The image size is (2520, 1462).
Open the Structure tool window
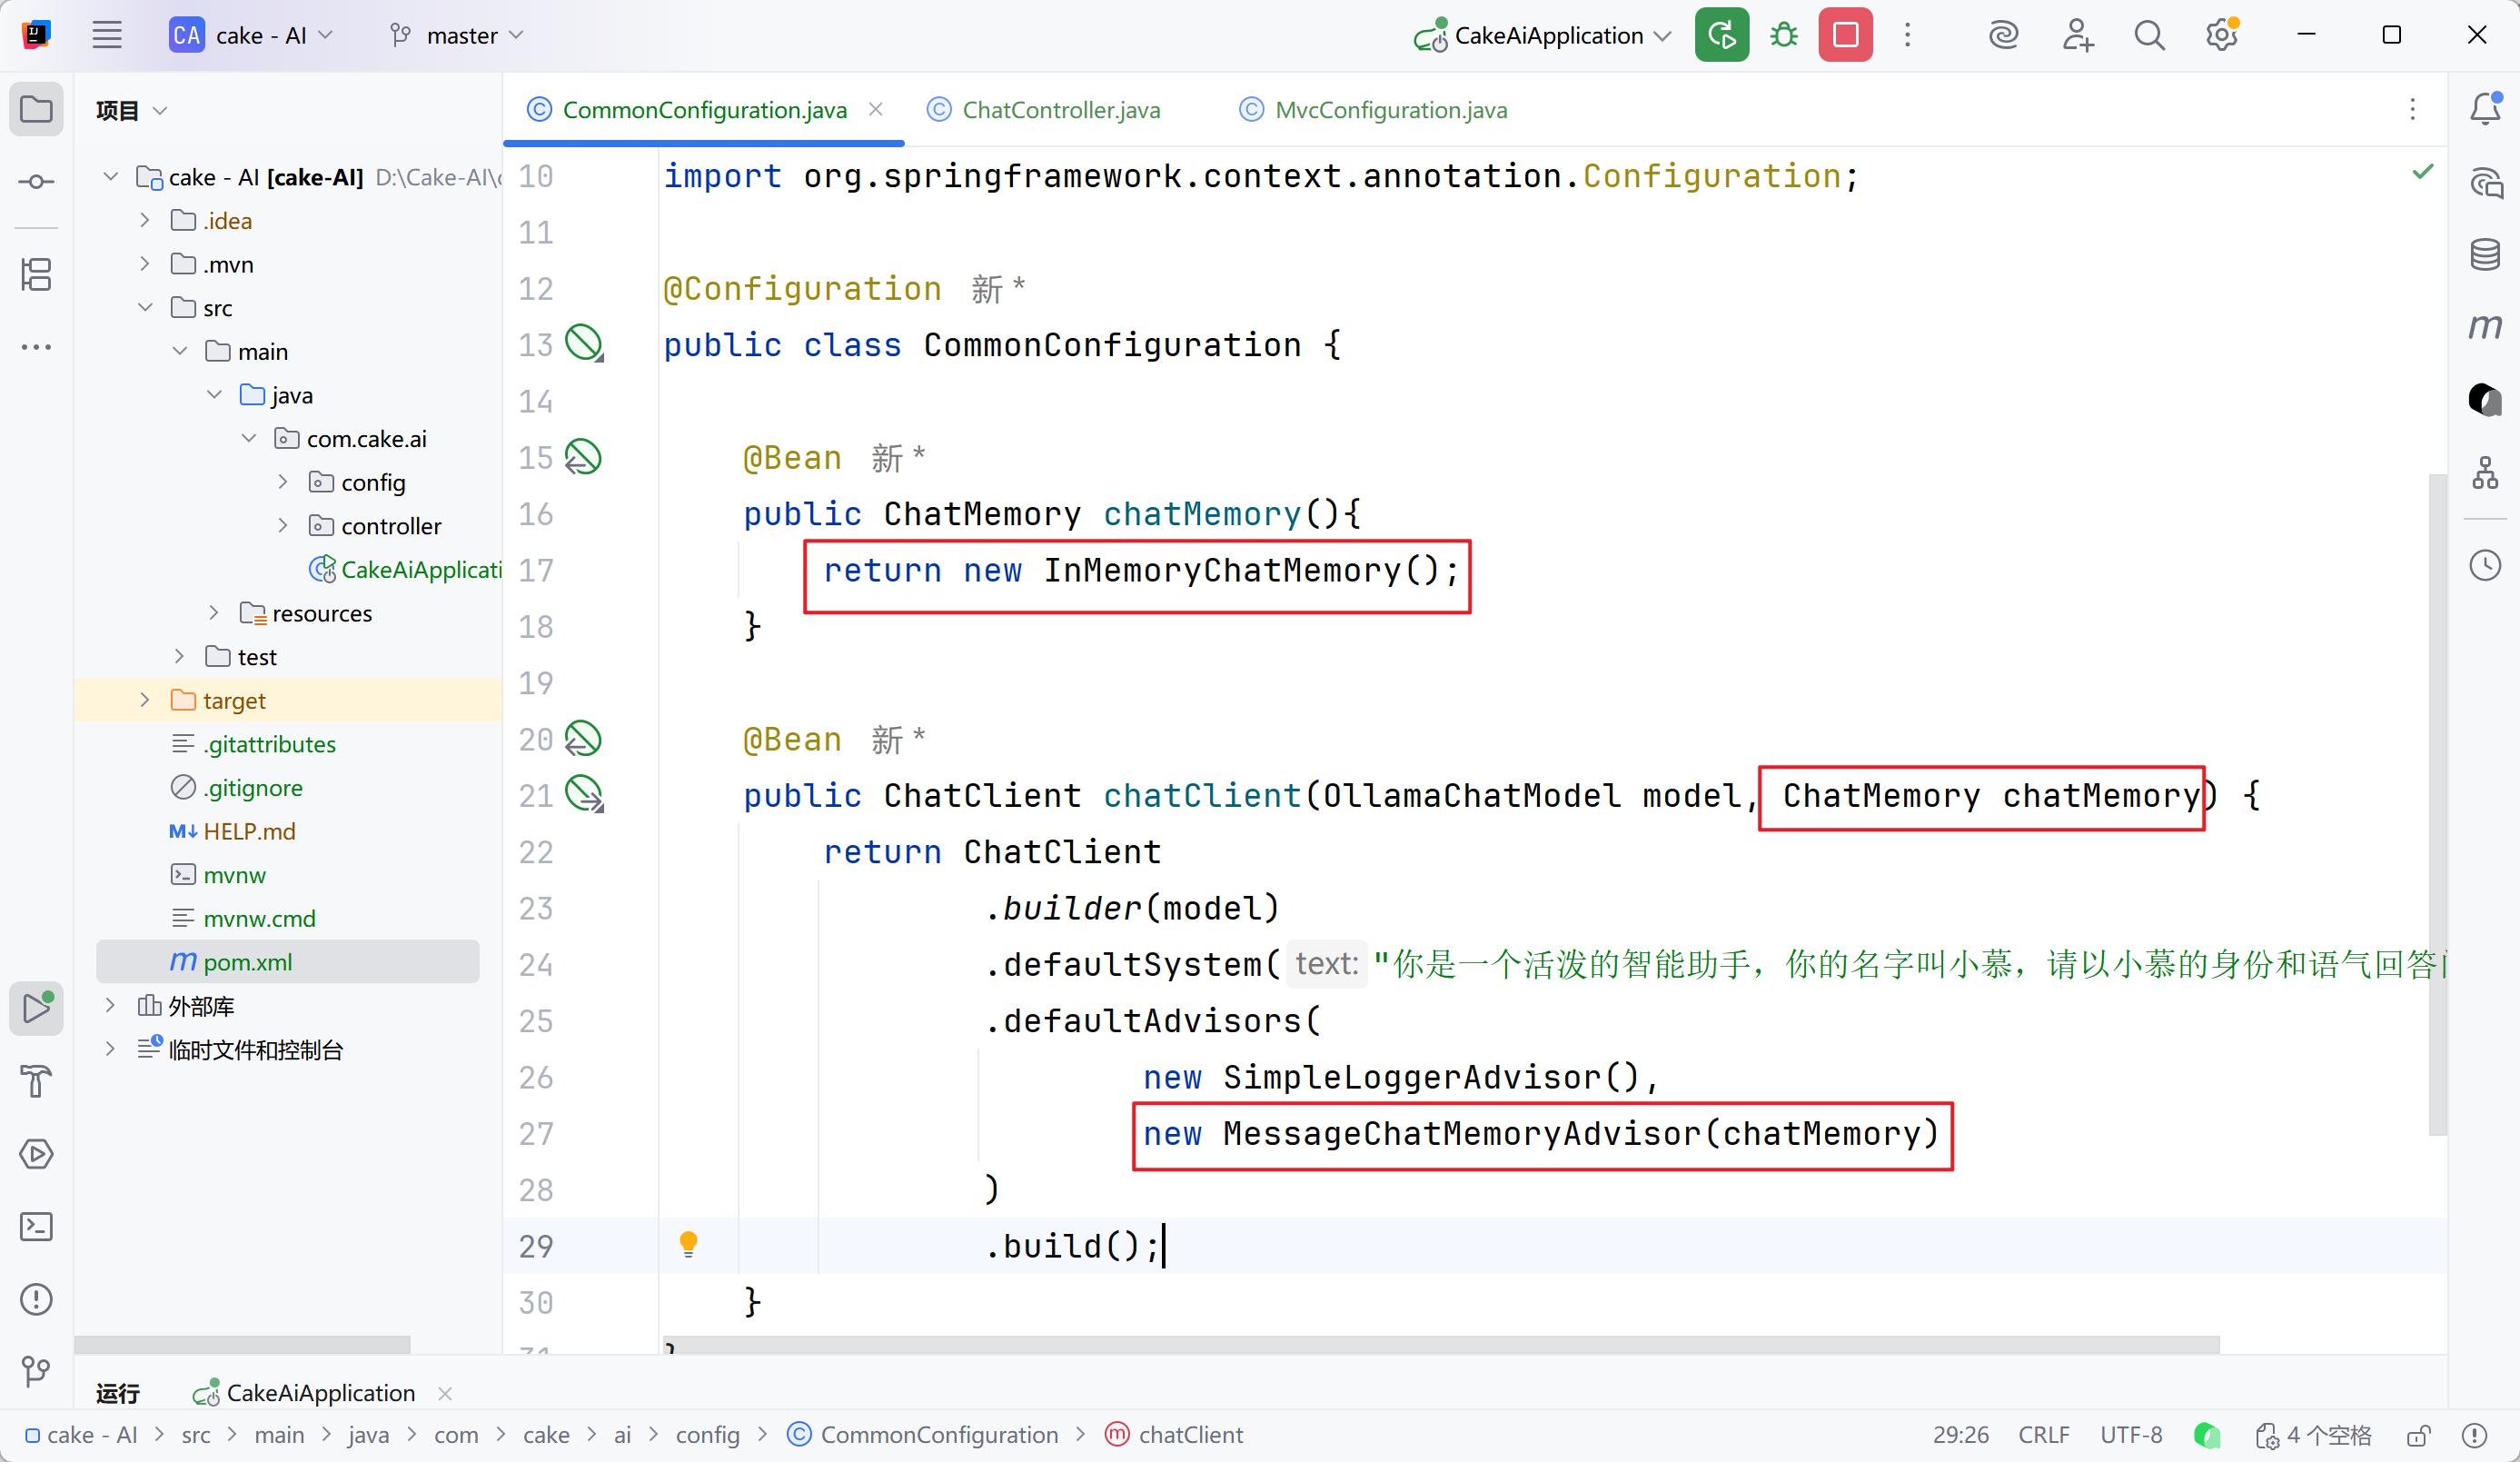tap(36, 274)
